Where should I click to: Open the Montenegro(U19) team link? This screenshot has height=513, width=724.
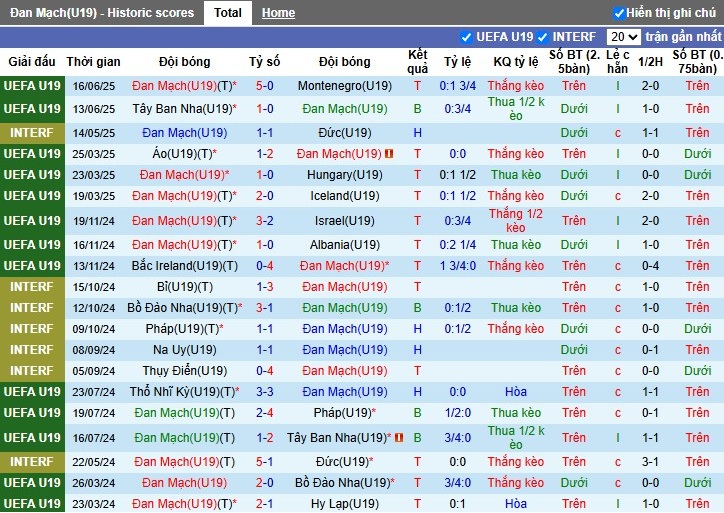344,86
